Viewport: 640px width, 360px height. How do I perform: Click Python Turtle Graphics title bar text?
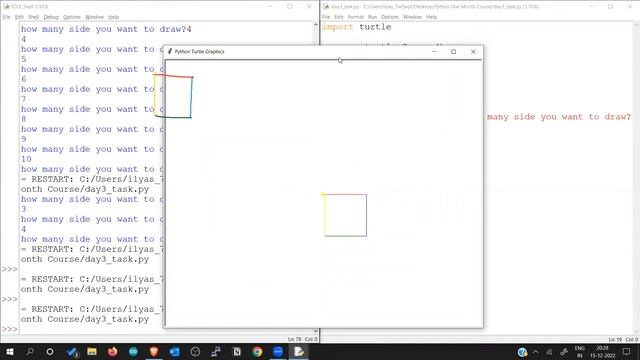tap(200, 51)
